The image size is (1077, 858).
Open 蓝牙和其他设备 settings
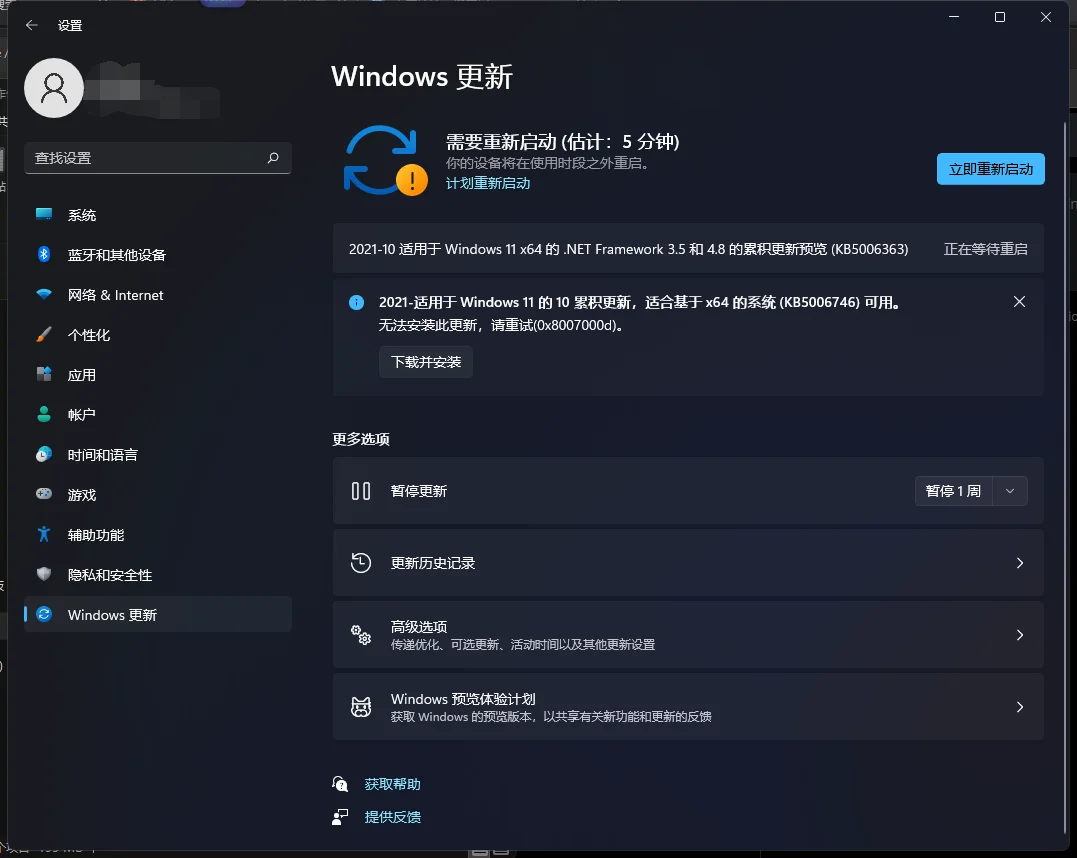[x=158, y=255]
